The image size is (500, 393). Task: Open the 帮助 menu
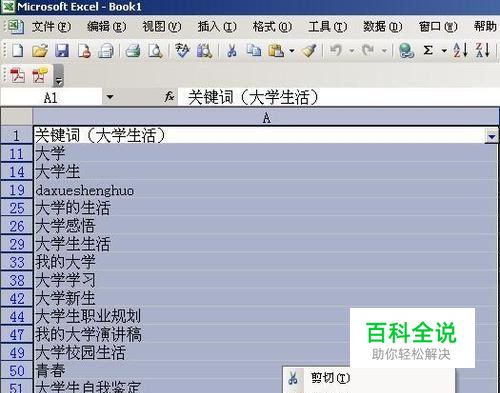point(485,26)
